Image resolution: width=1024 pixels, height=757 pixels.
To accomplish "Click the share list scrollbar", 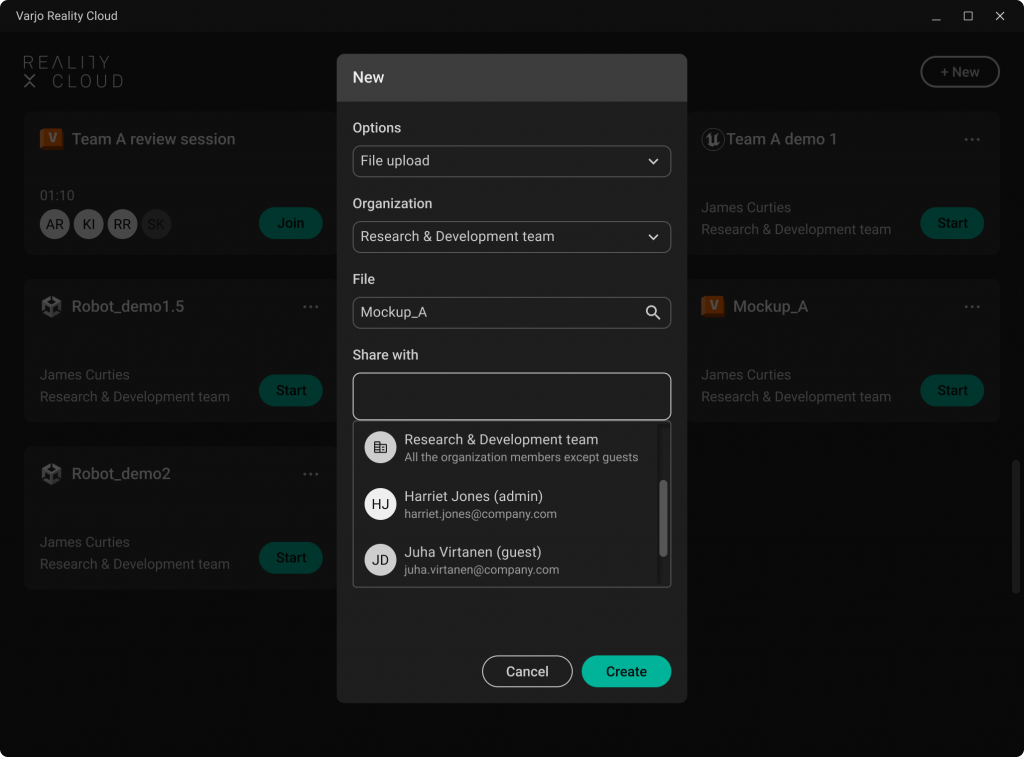I will pos(663,518).
